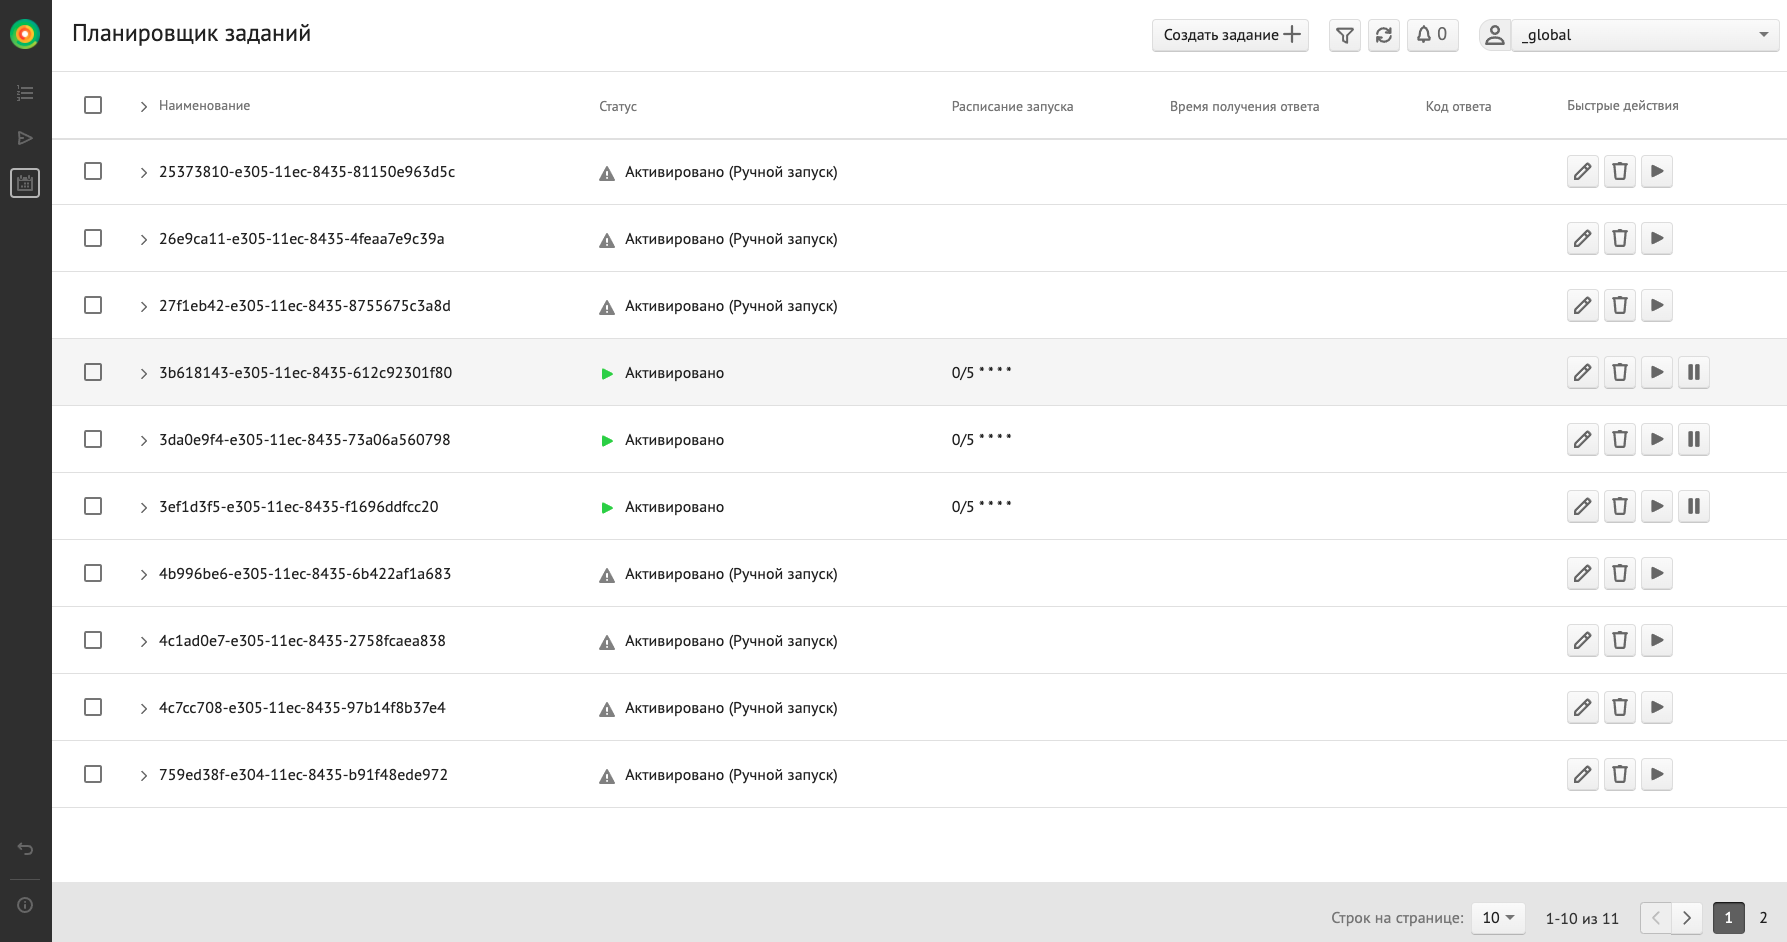Click the refresh list icon
This screenshot has height=942, width=1787.
click(x=1383, y=35)
